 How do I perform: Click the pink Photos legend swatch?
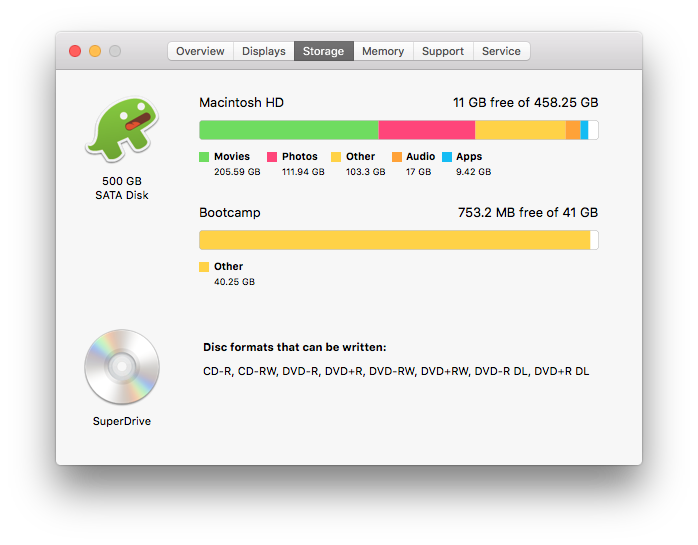tap(272, 157)
